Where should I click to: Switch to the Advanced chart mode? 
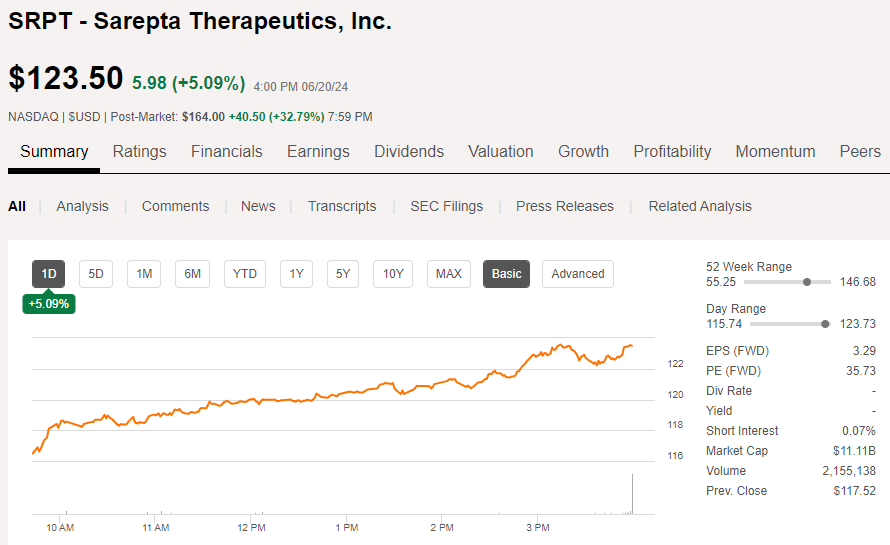pyautogui.click(x=578, y=274)
